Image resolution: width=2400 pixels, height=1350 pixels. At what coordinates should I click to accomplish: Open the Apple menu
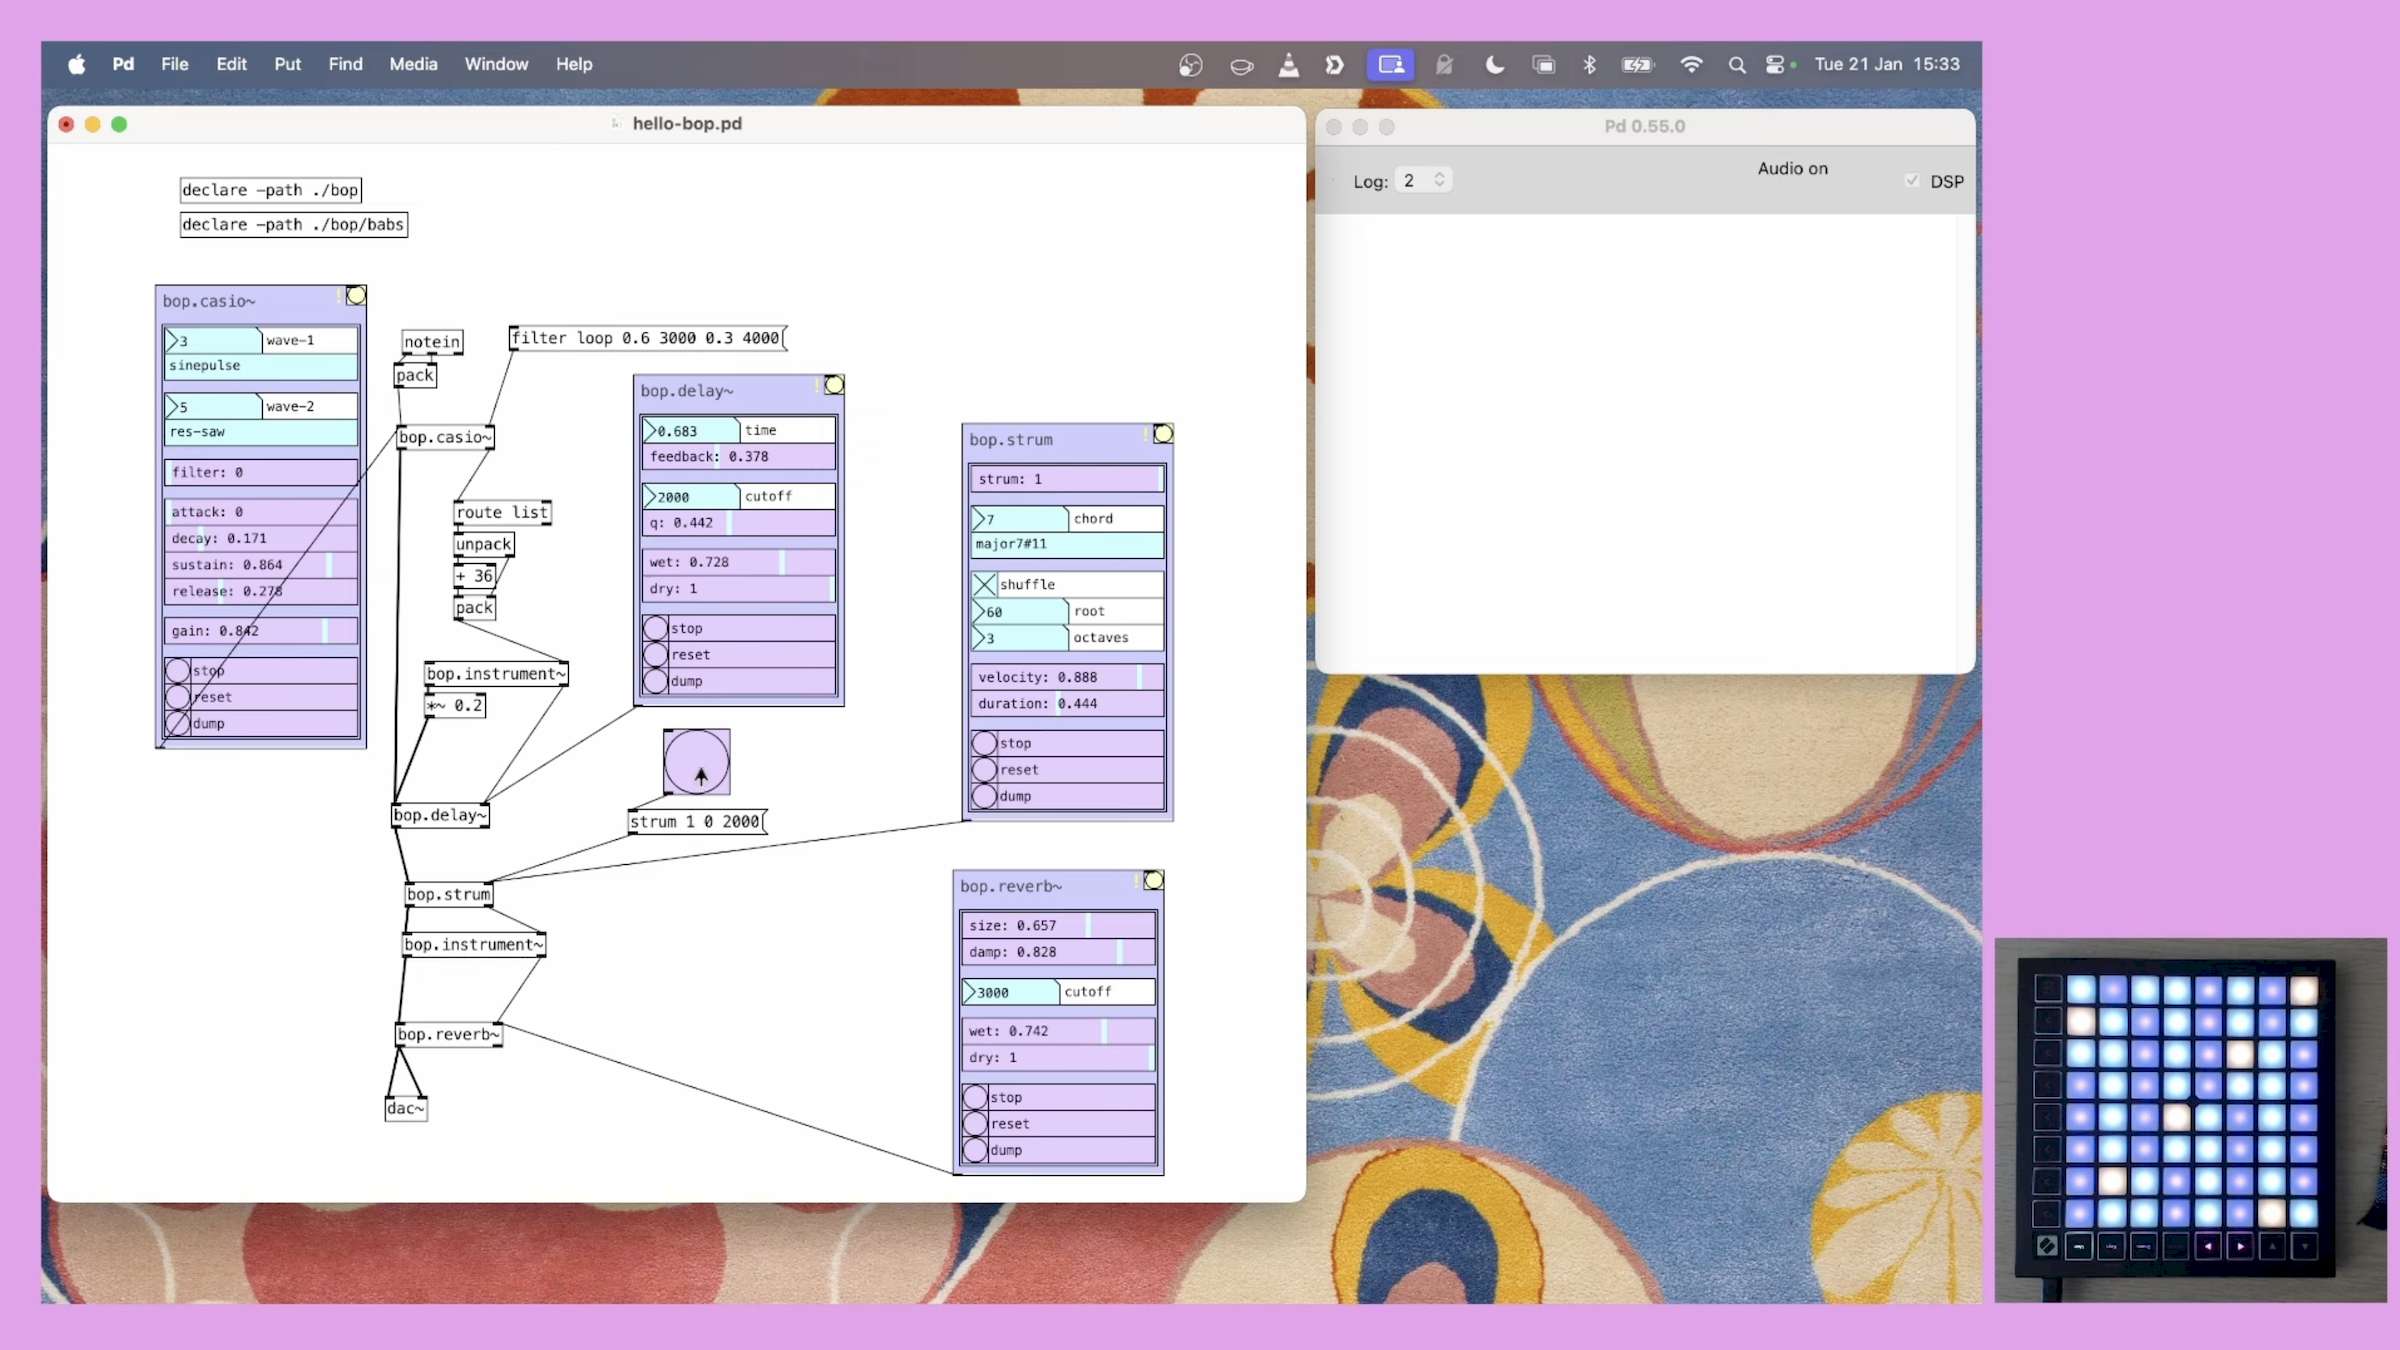77,64
